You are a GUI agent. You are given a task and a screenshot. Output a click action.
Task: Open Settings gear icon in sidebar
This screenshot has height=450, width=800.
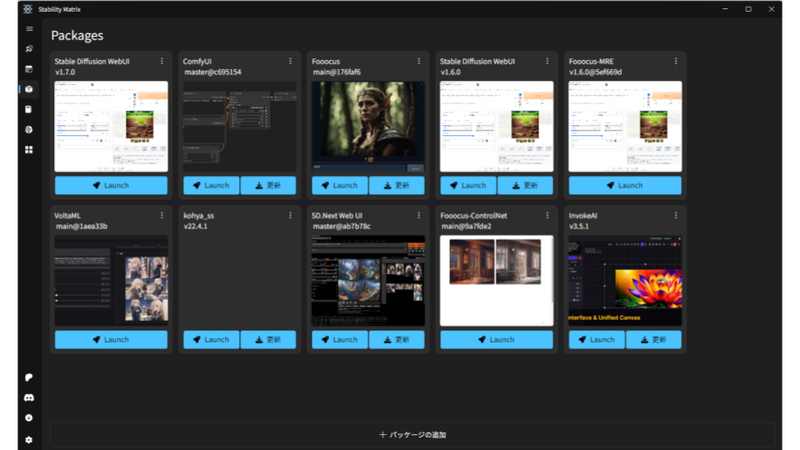click(x=29, y=440)
